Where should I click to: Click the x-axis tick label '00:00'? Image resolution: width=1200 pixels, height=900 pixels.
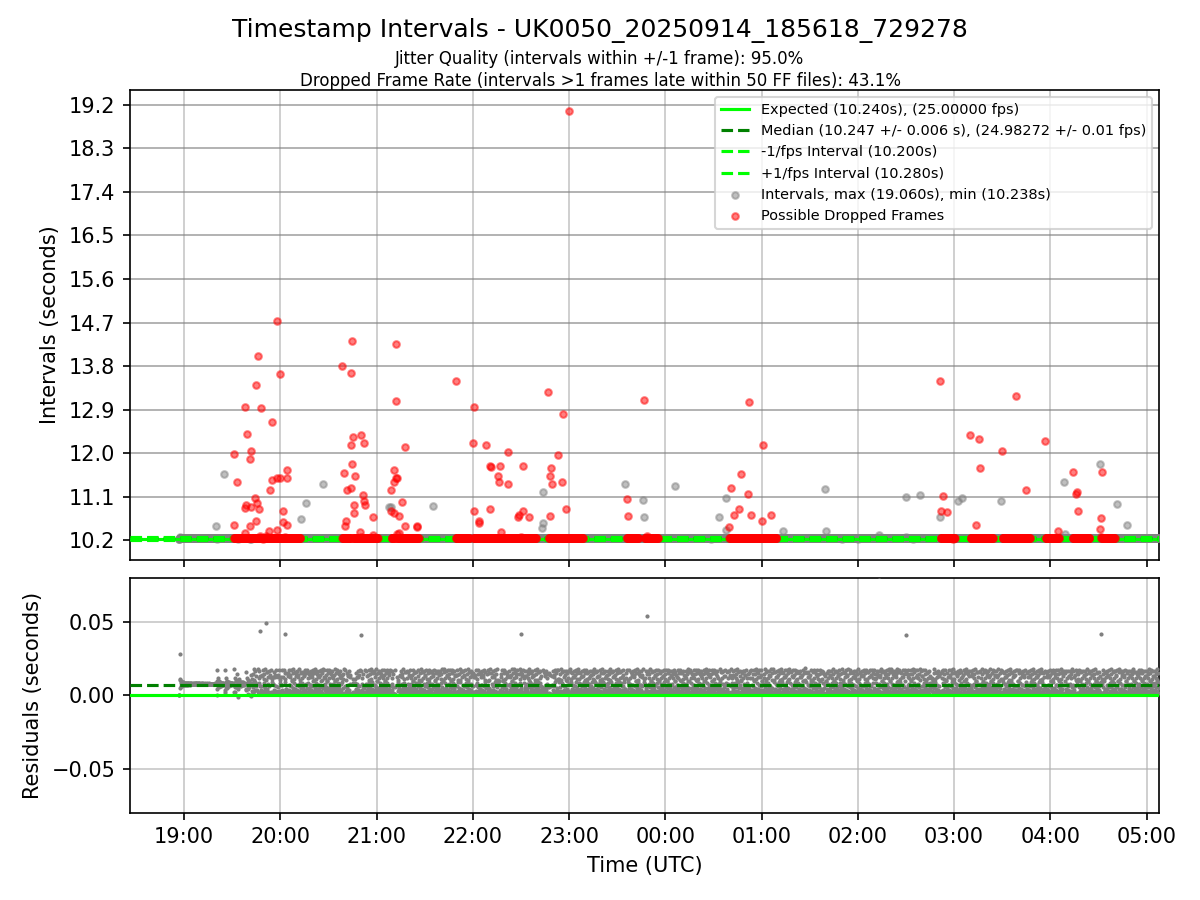tap(665, 834)
